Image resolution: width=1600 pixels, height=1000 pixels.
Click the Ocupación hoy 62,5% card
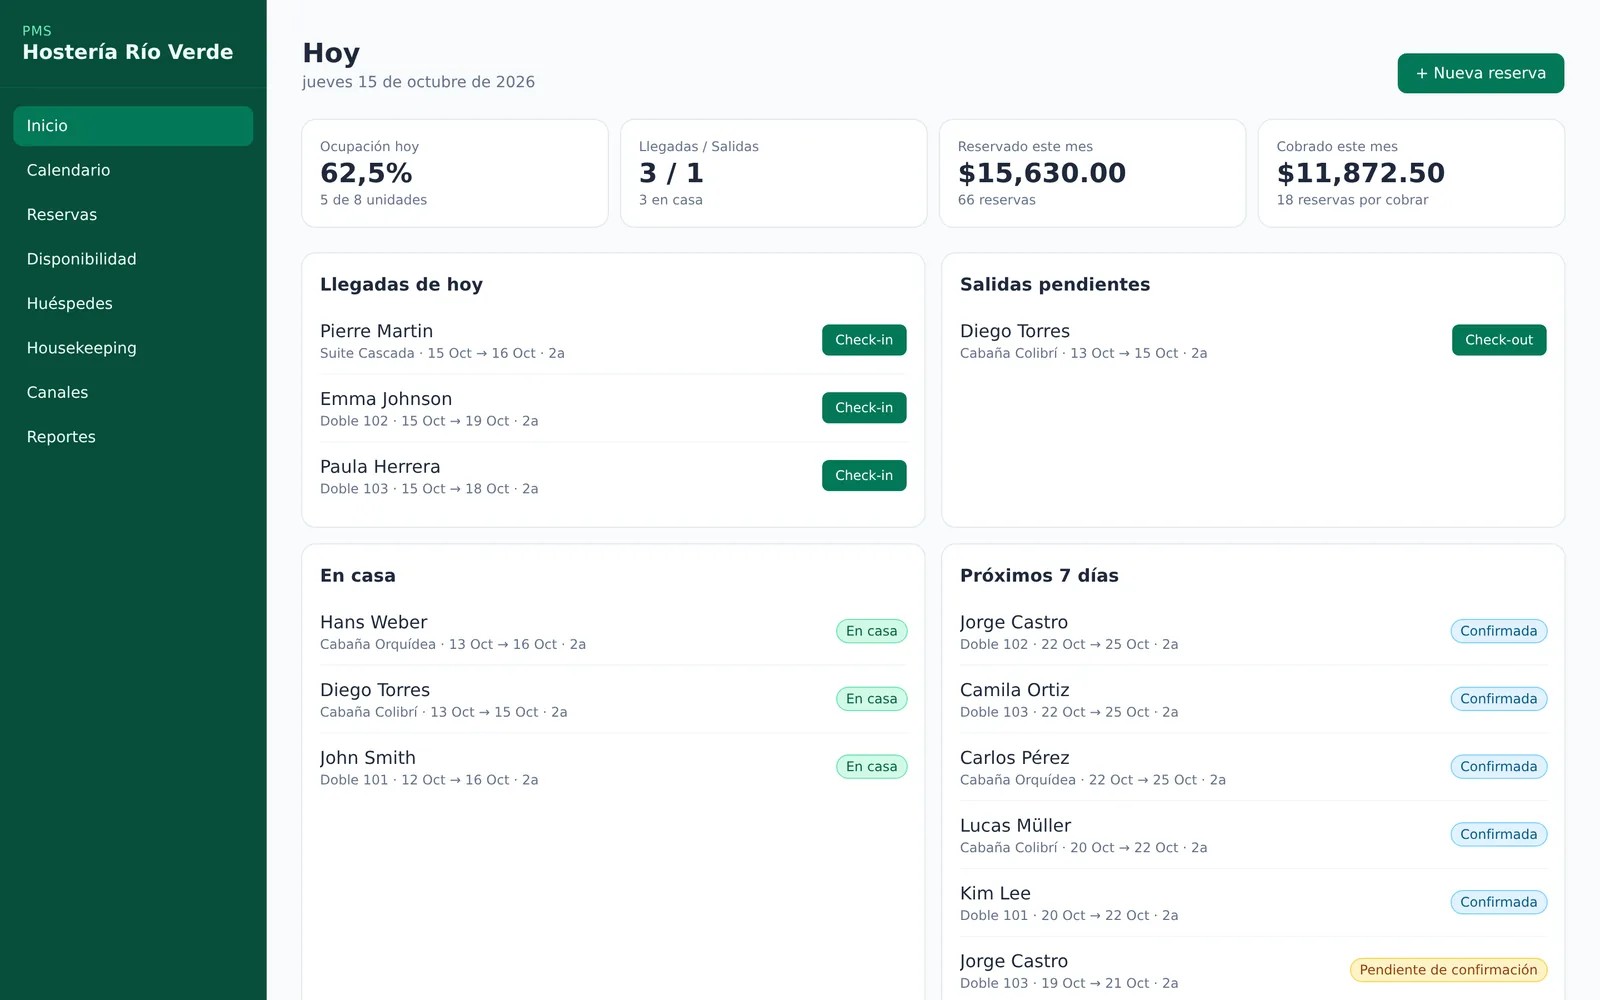pyautogui.click(x=455, y=173)
